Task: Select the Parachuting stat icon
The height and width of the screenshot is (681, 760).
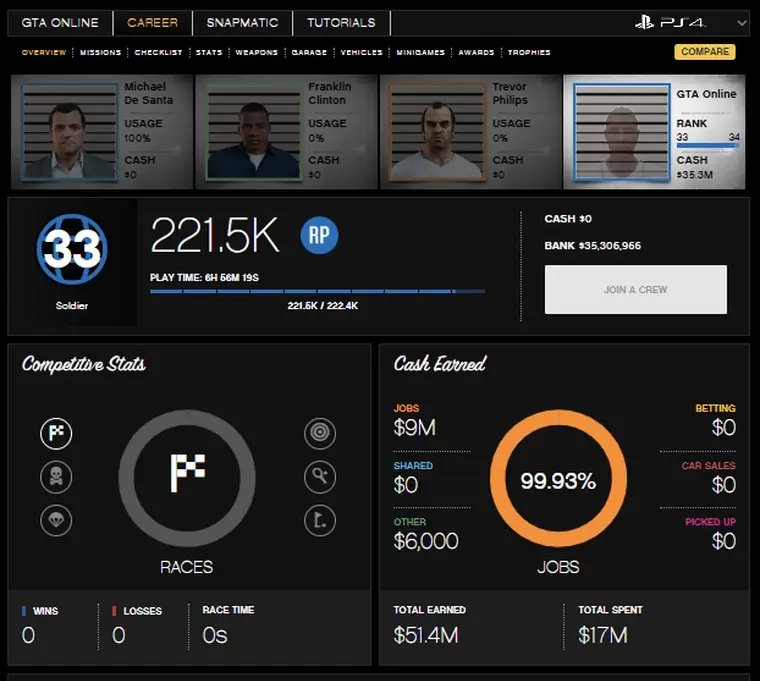Action: (56, 521)
